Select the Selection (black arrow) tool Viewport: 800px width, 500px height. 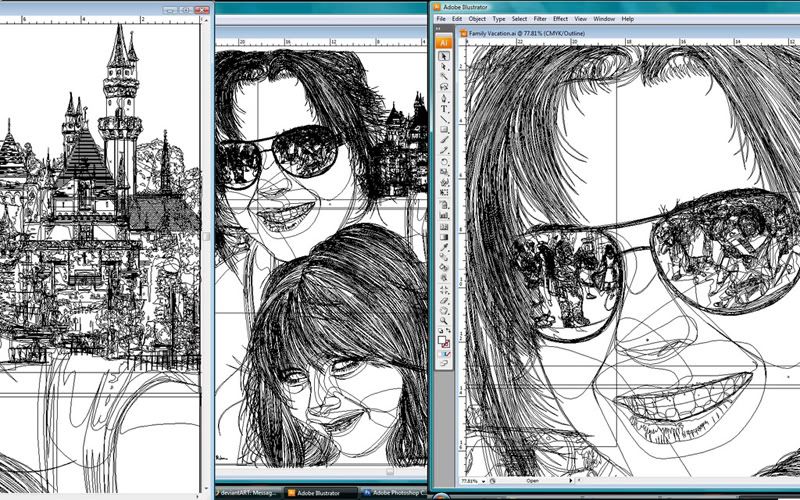point(443,56)
